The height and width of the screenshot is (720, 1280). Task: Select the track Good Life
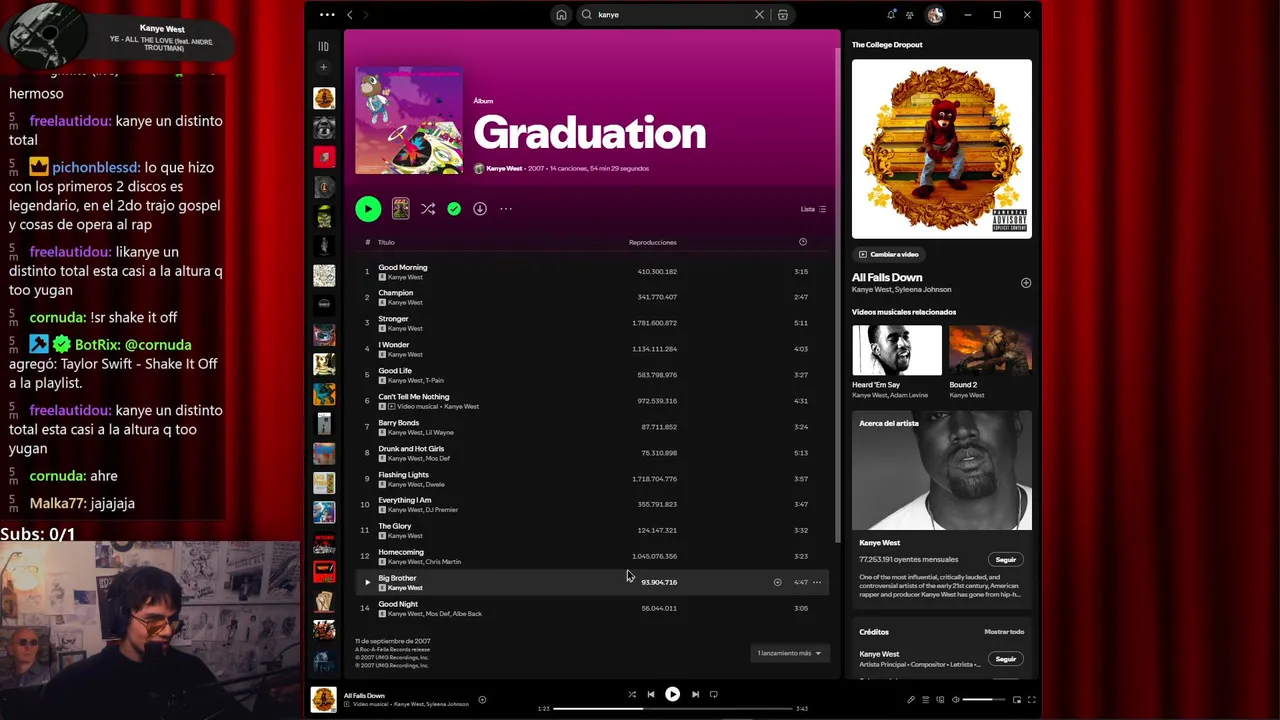pos(594,375)
